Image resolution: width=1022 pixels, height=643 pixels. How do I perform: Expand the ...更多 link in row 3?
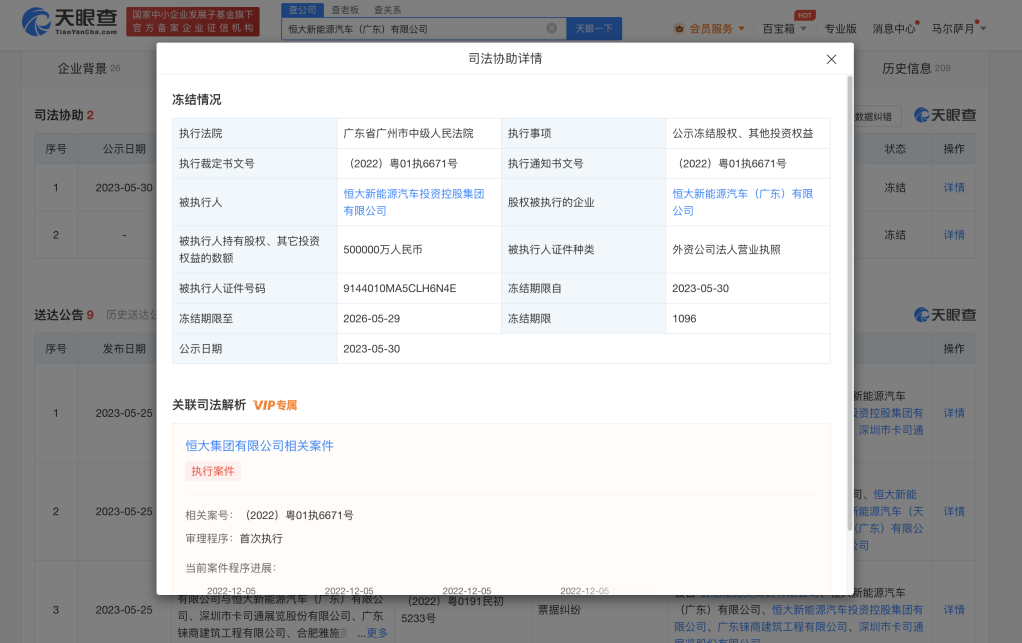click(x=373, y=633)
